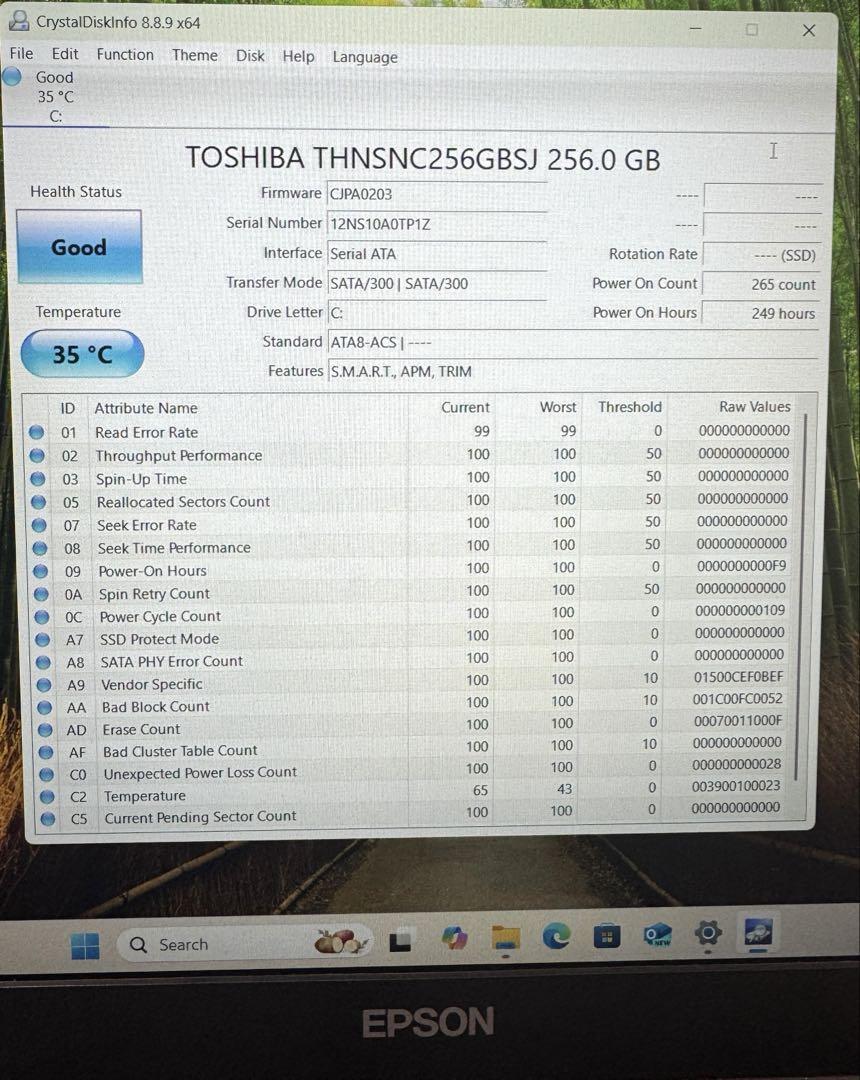Viewport: 860px width, 1080px height.
Task: Click the status dot for Bad Block Count
Action: pyautogui.click(x=45, y=707)
